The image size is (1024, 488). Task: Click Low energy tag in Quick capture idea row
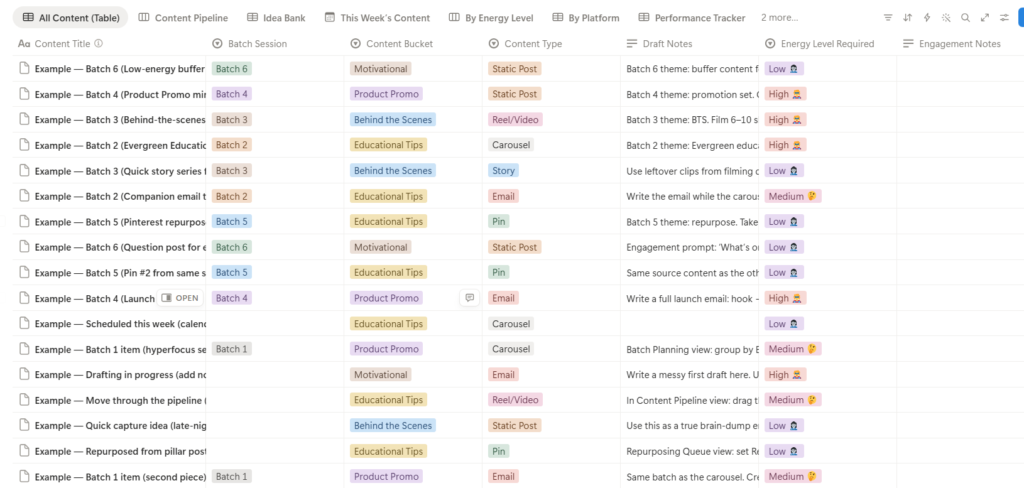coord(784,425)
